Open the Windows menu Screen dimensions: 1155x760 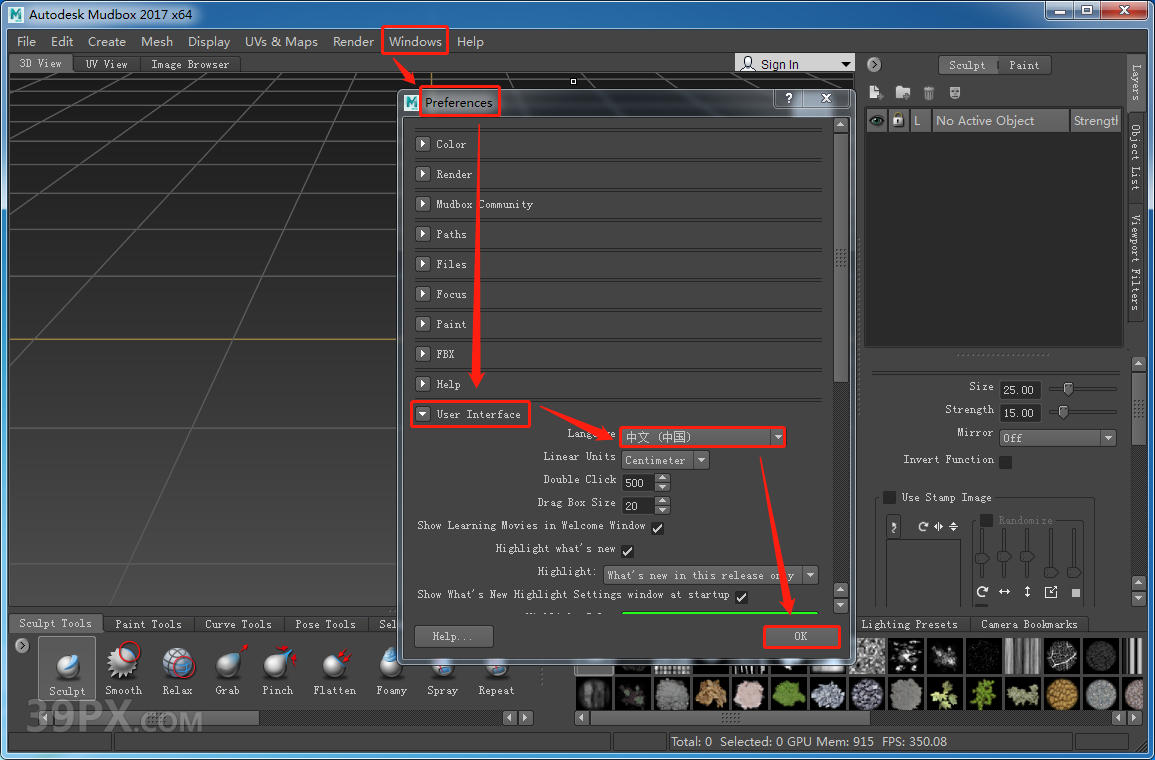414,41
